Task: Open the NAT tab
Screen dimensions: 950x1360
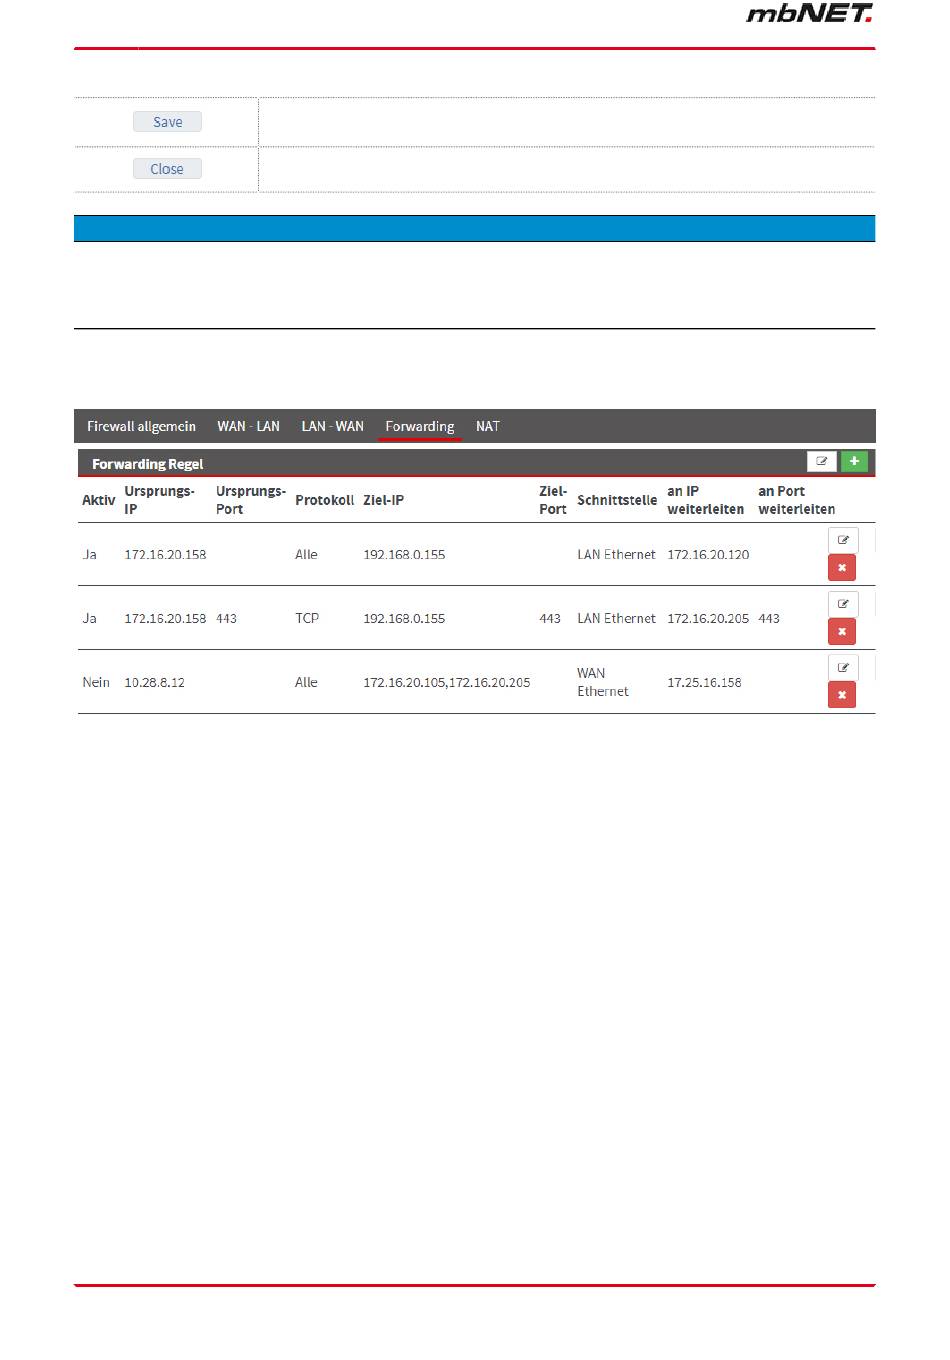Action: (488, 426)
